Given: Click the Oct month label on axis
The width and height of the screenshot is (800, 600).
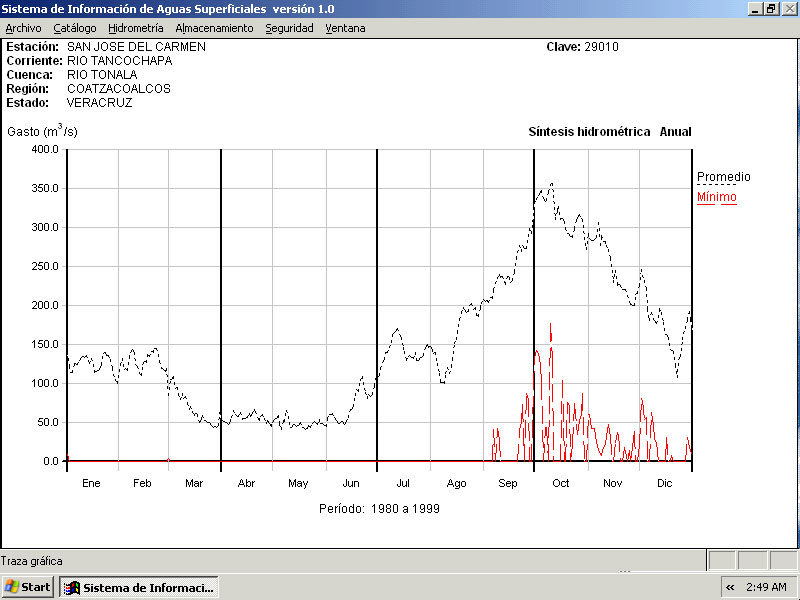Looking at the screenshot, I should click(x=560, y=483).
